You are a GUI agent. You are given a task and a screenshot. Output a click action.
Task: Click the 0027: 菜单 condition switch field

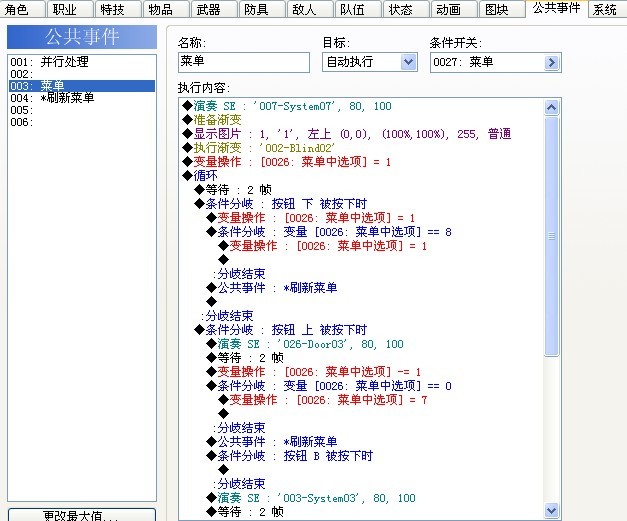pos(487,62)
